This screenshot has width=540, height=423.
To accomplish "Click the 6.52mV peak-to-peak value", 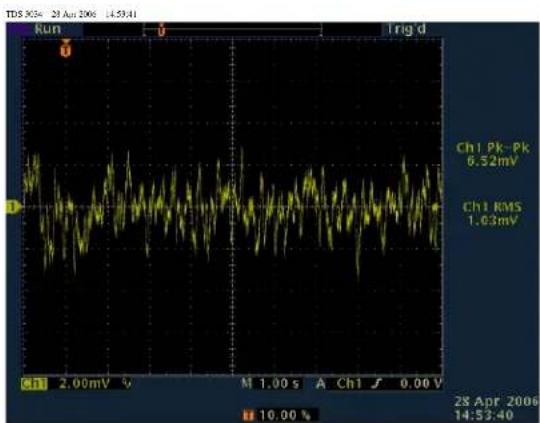I will click(492, 161).
